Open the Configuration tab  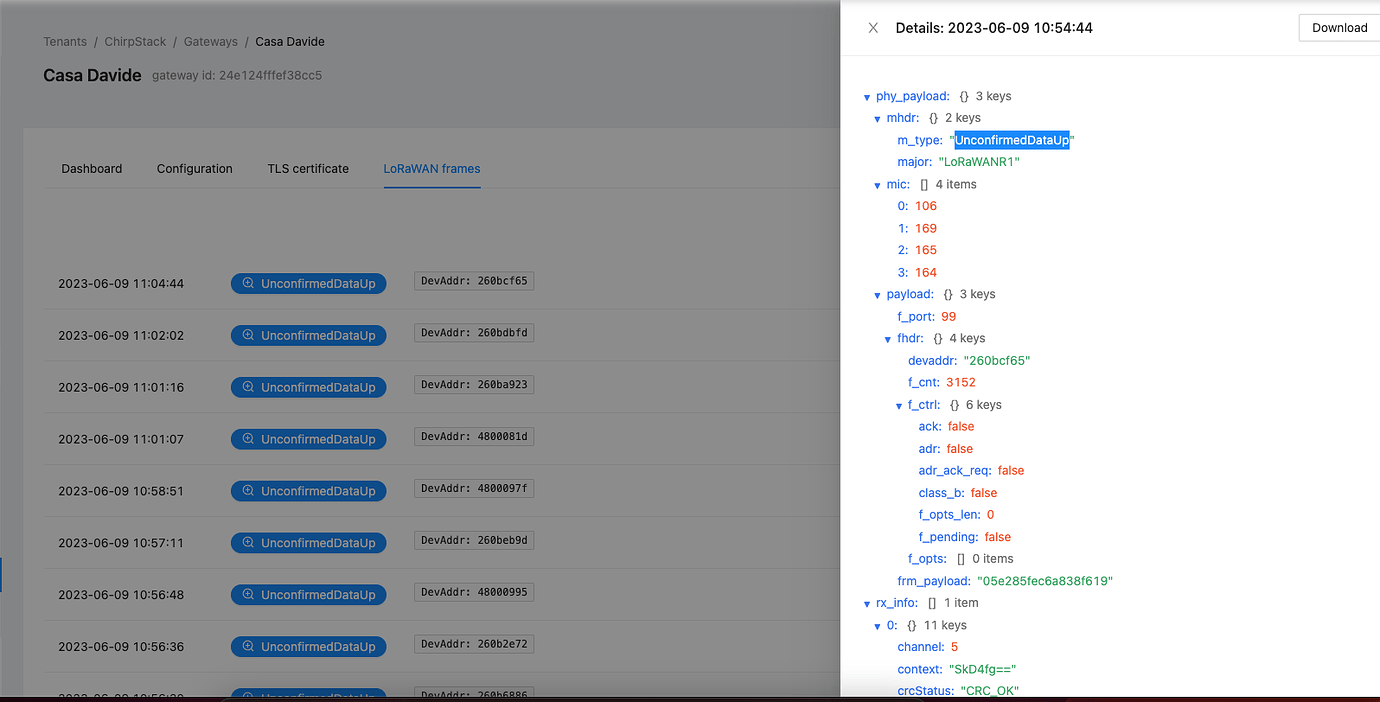pyautogui.click(x=195, y=169)
